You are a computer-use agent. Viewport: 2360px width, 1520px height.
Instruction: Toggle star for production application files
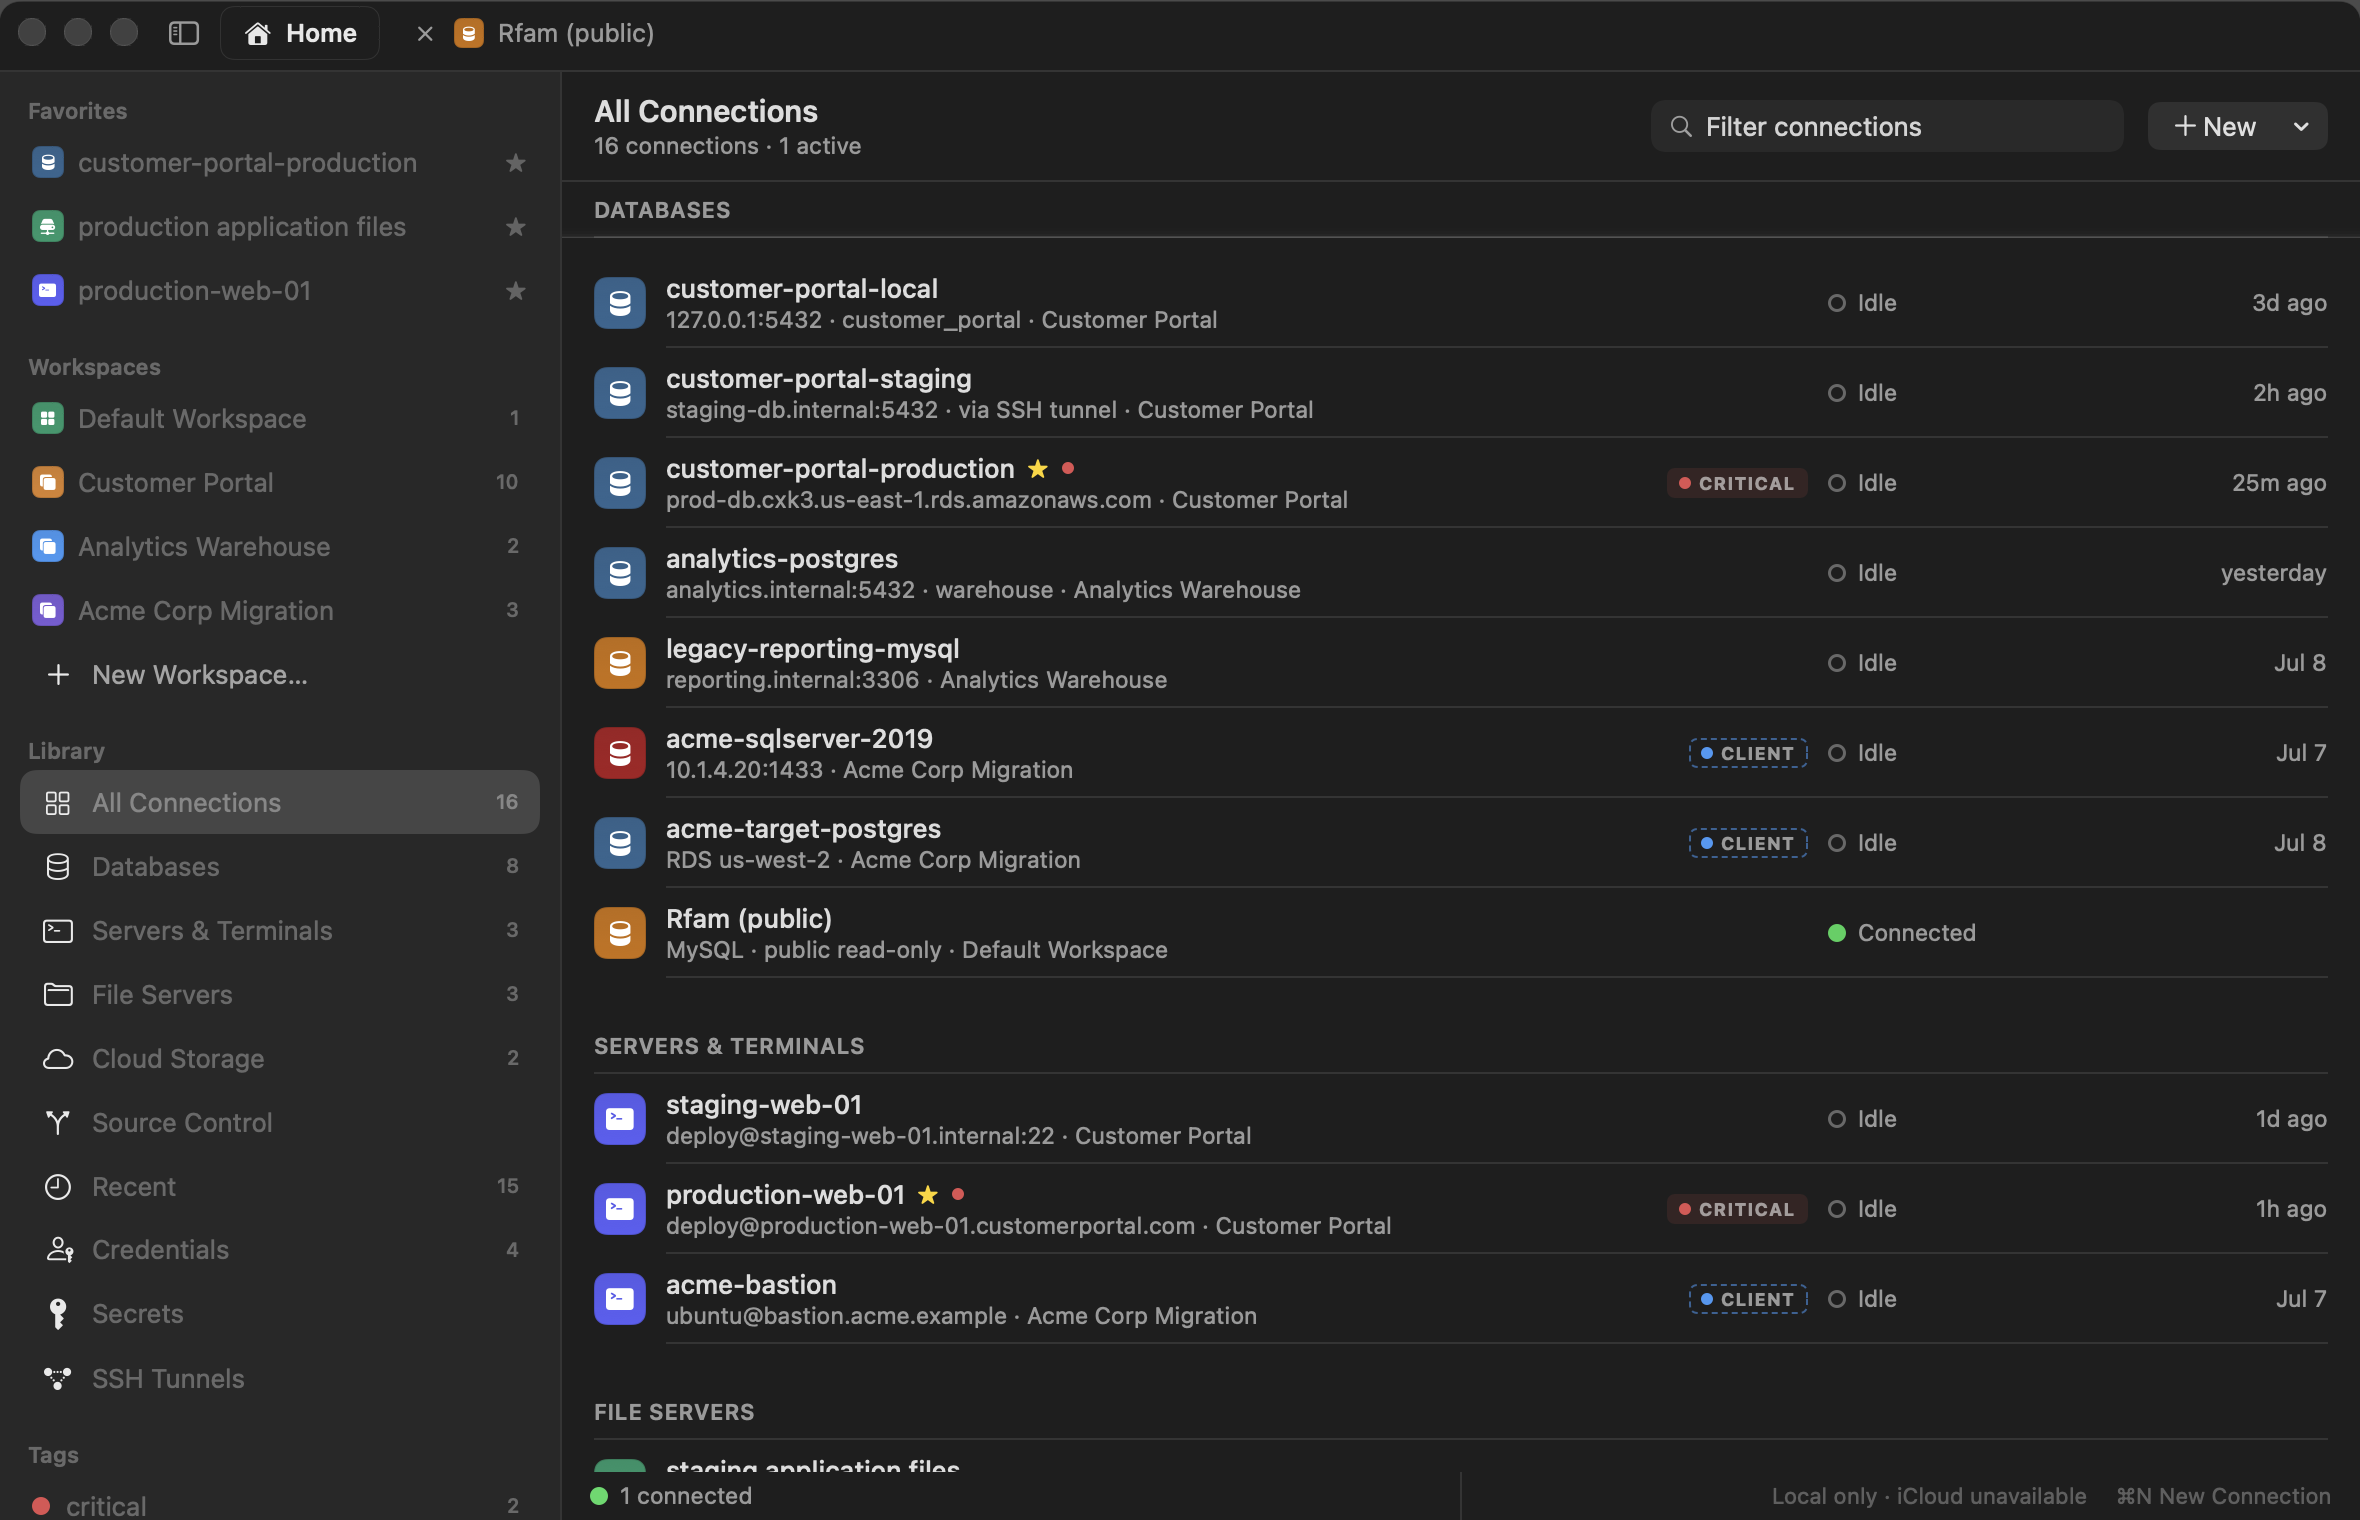pos(515,226)
